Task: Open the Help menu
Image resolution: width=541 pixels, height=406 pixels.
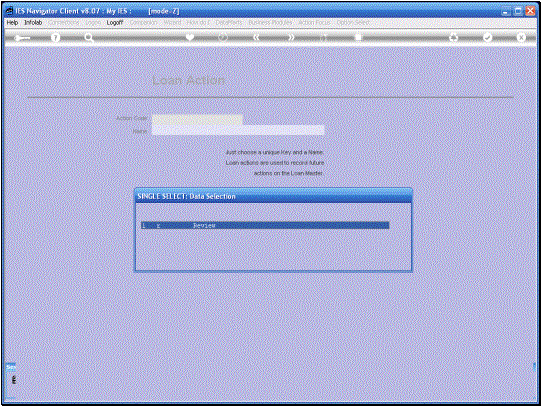Action: pos(12,22)
